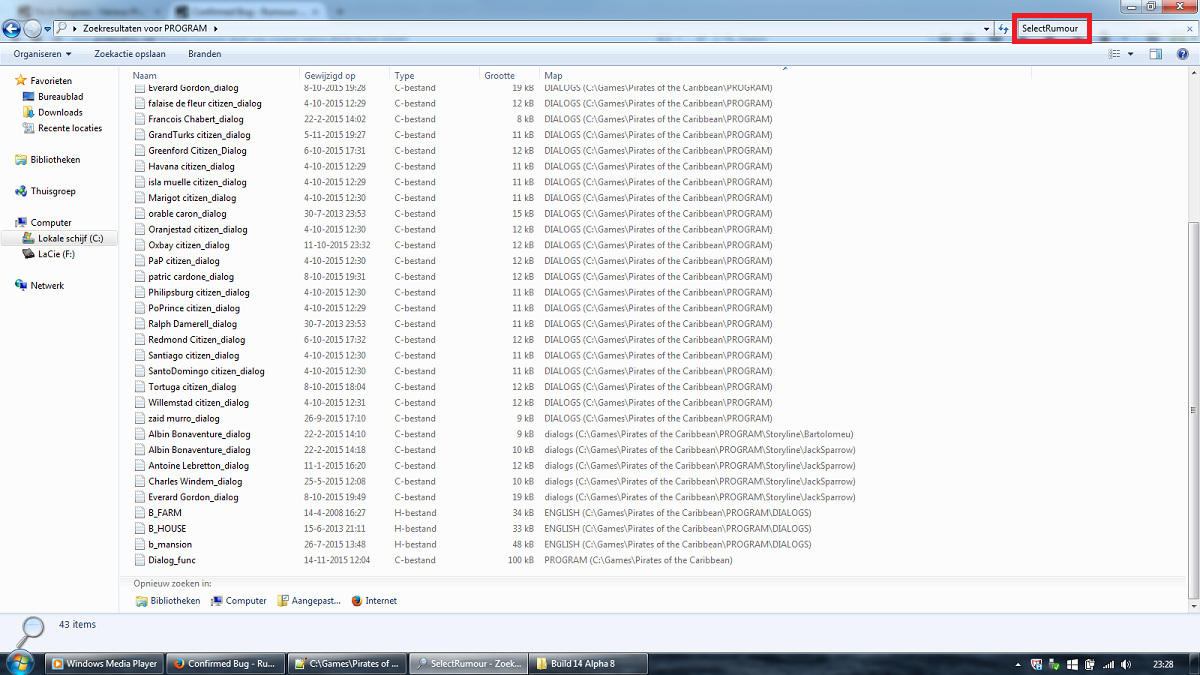The image size is (1200, 675).
Task: Select file zaid murro_dialog
Action: [x=184, y=419]
